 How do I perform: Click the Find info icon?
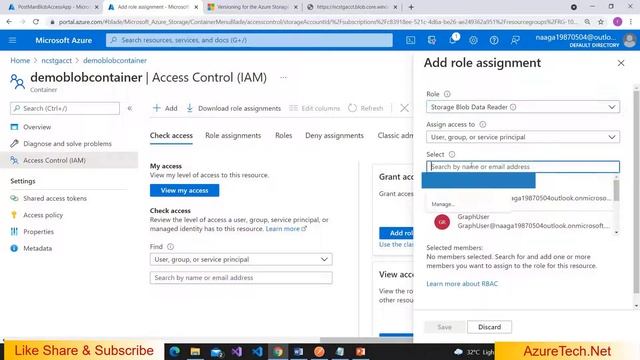tap(171, 247)
